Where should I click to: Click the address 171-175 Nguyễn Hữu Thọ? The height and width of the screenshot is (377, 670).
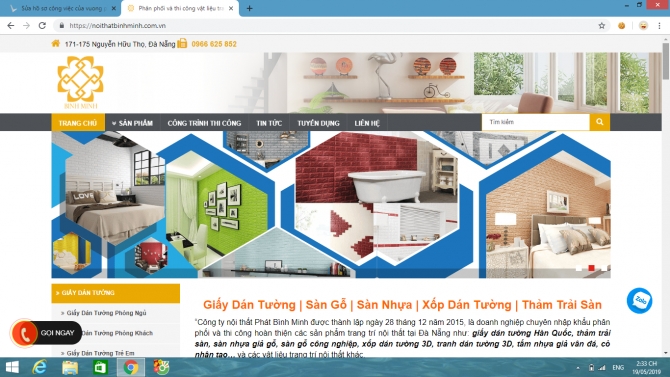point(120,44)
